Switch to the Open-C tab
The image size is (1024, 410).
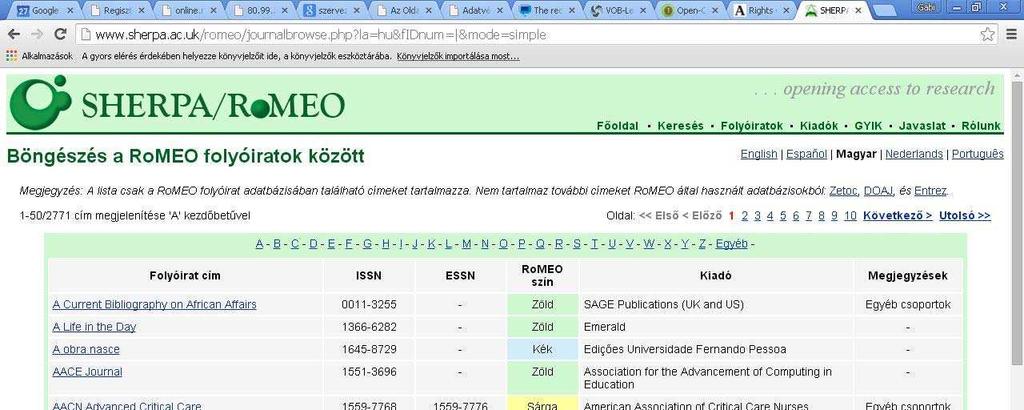tap(691, 10)
